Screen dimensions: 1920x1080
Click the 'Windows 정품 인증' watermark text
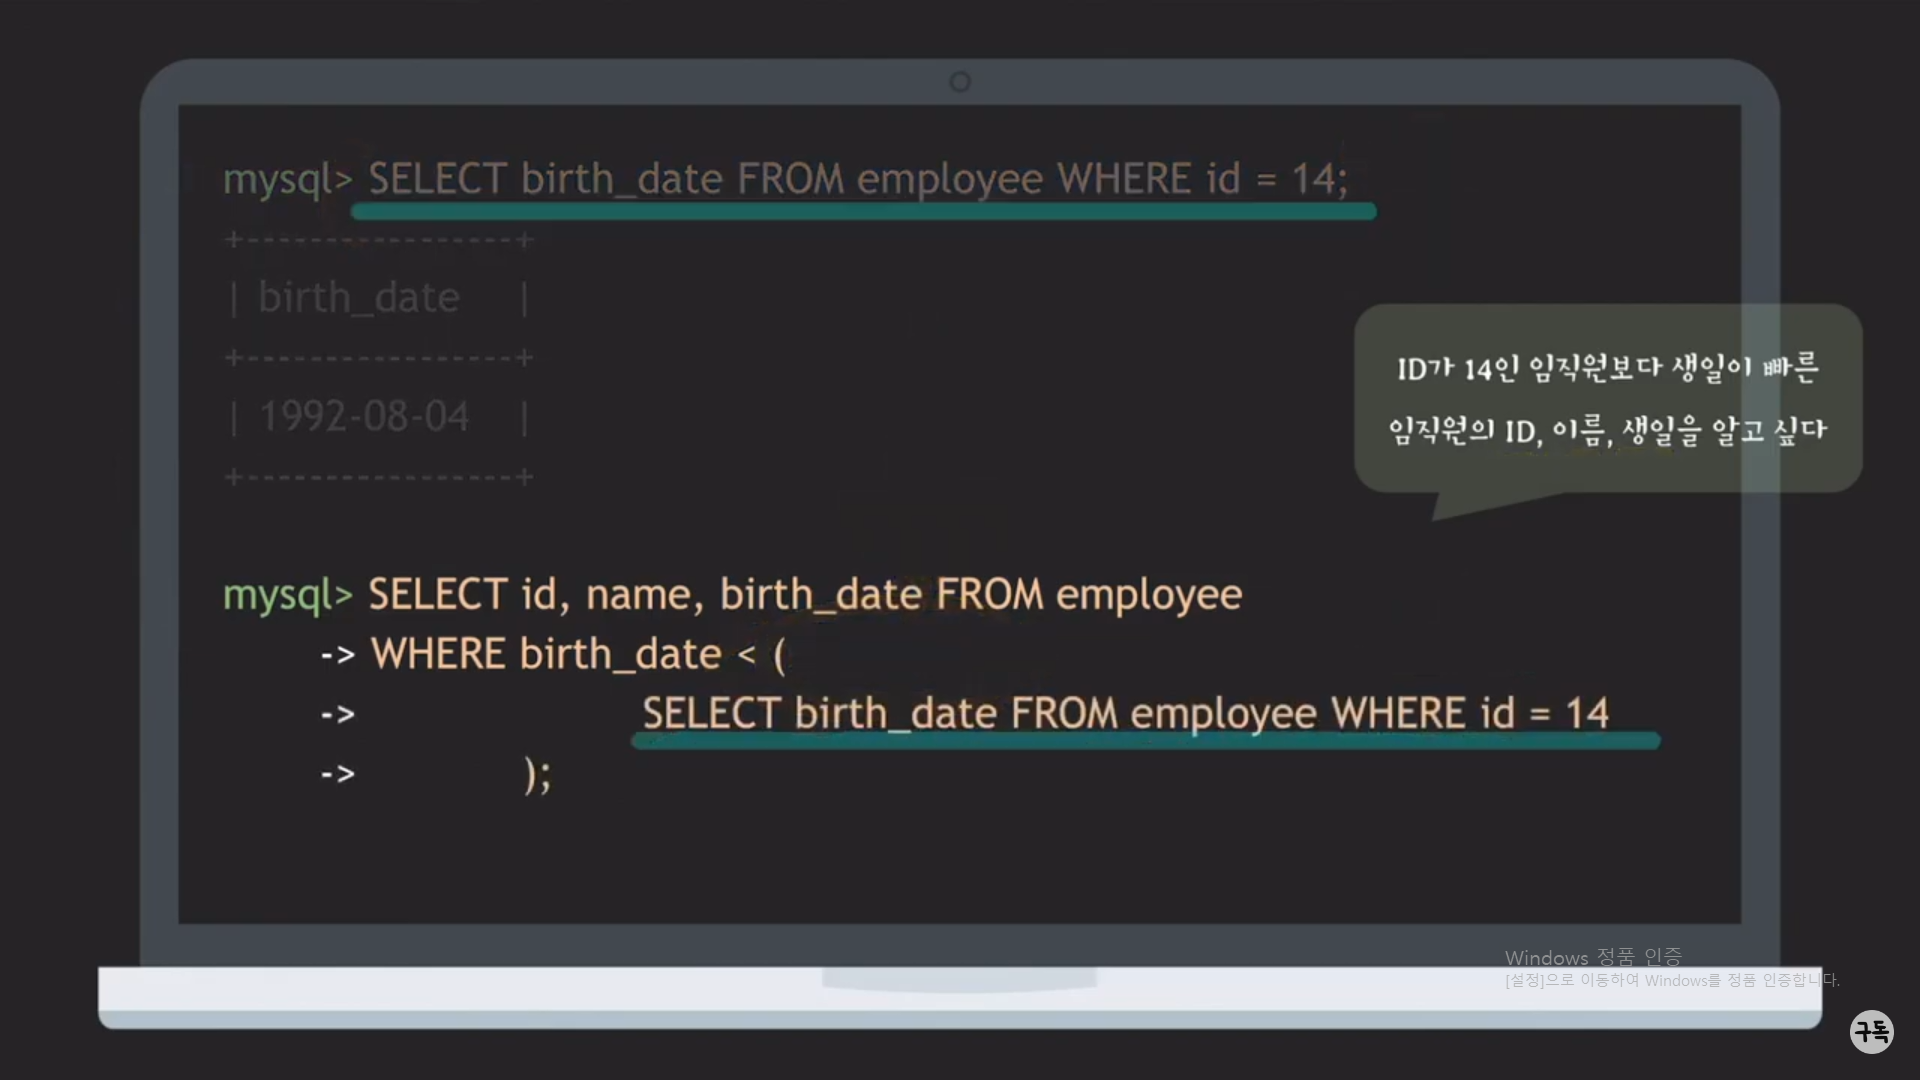[1592, 957]
